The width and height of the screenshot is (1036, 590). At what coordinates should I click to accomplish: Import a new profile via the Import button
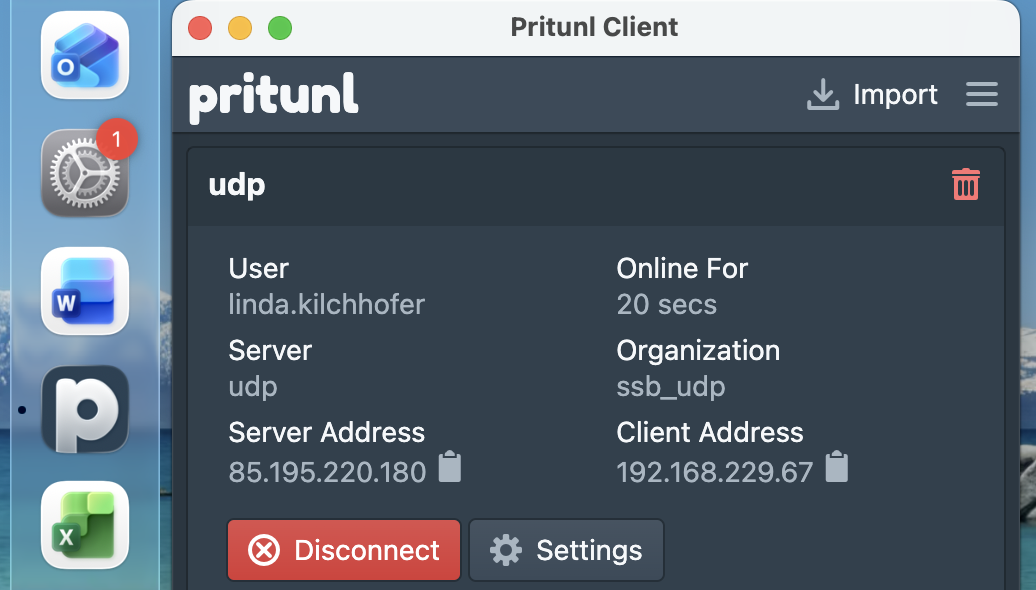[x=872, y=95]
